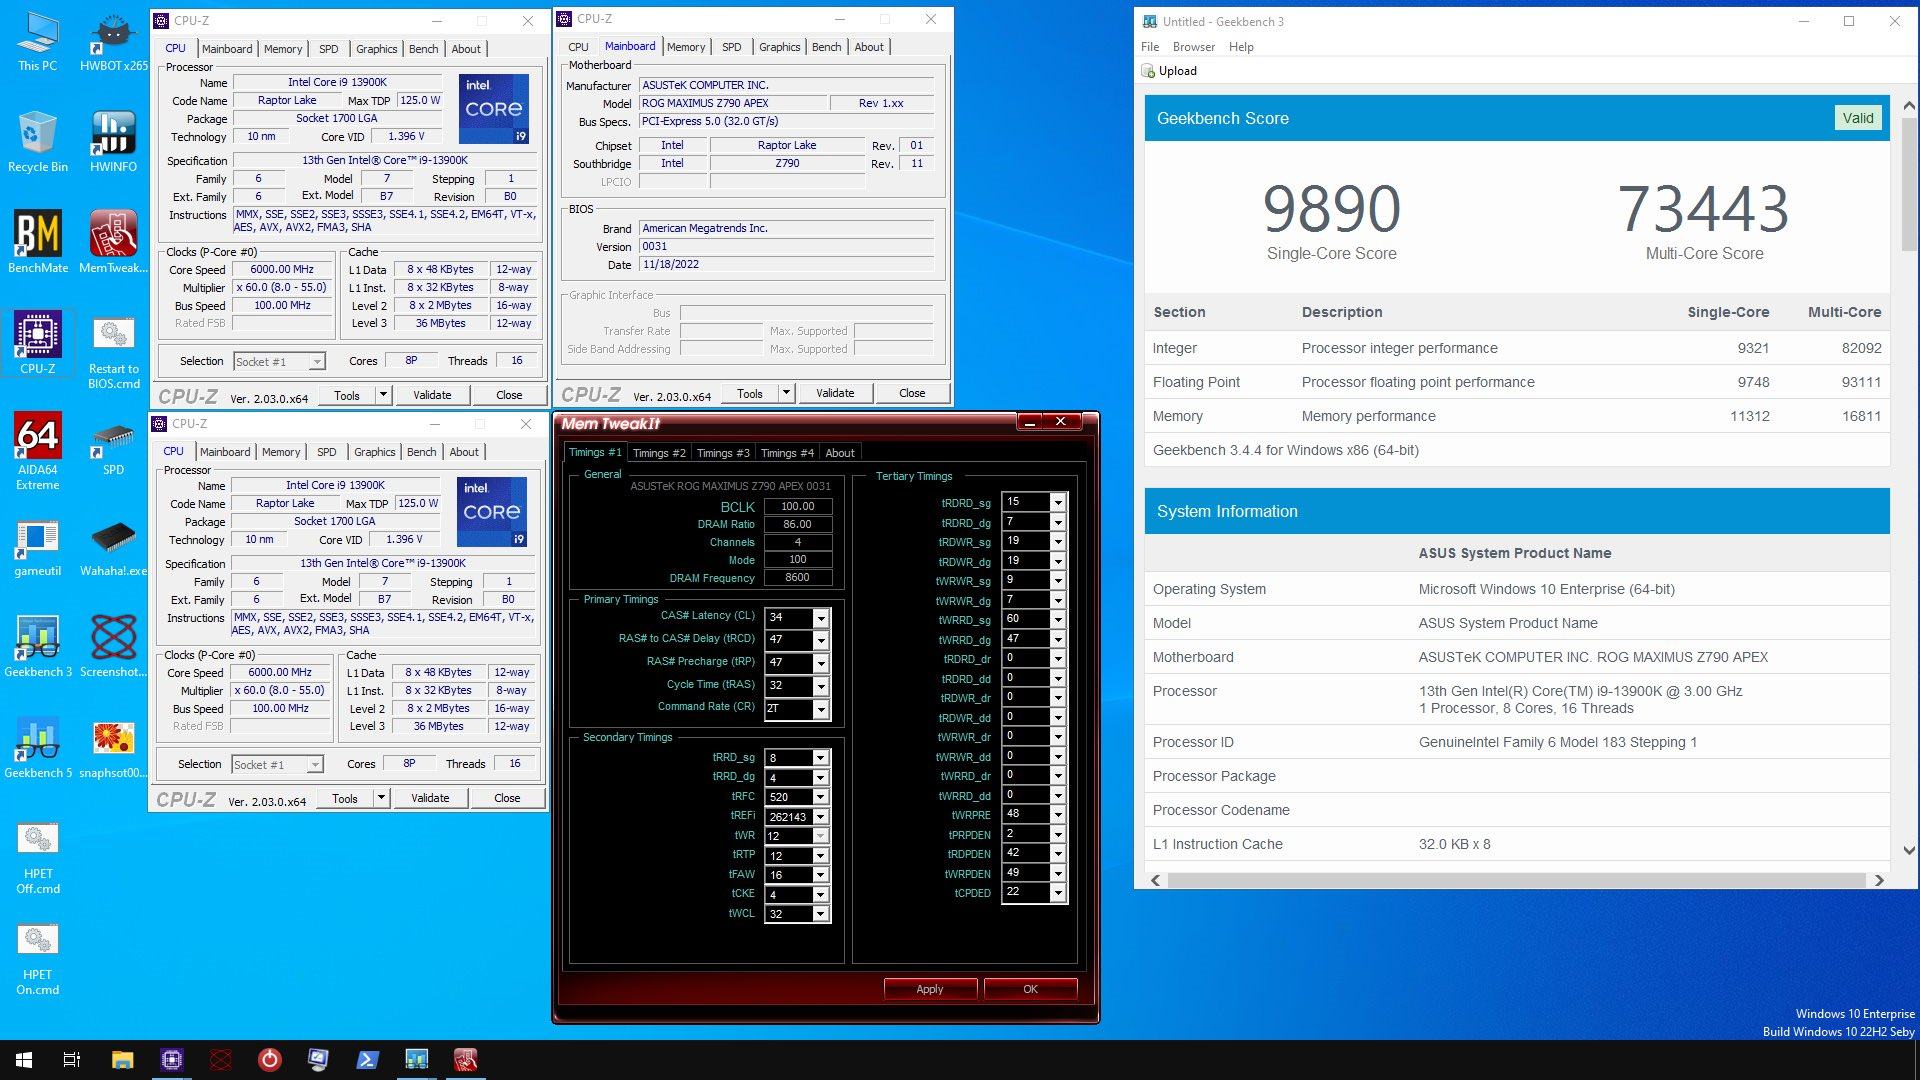Open the Windows Start menu

point(24,1060)
